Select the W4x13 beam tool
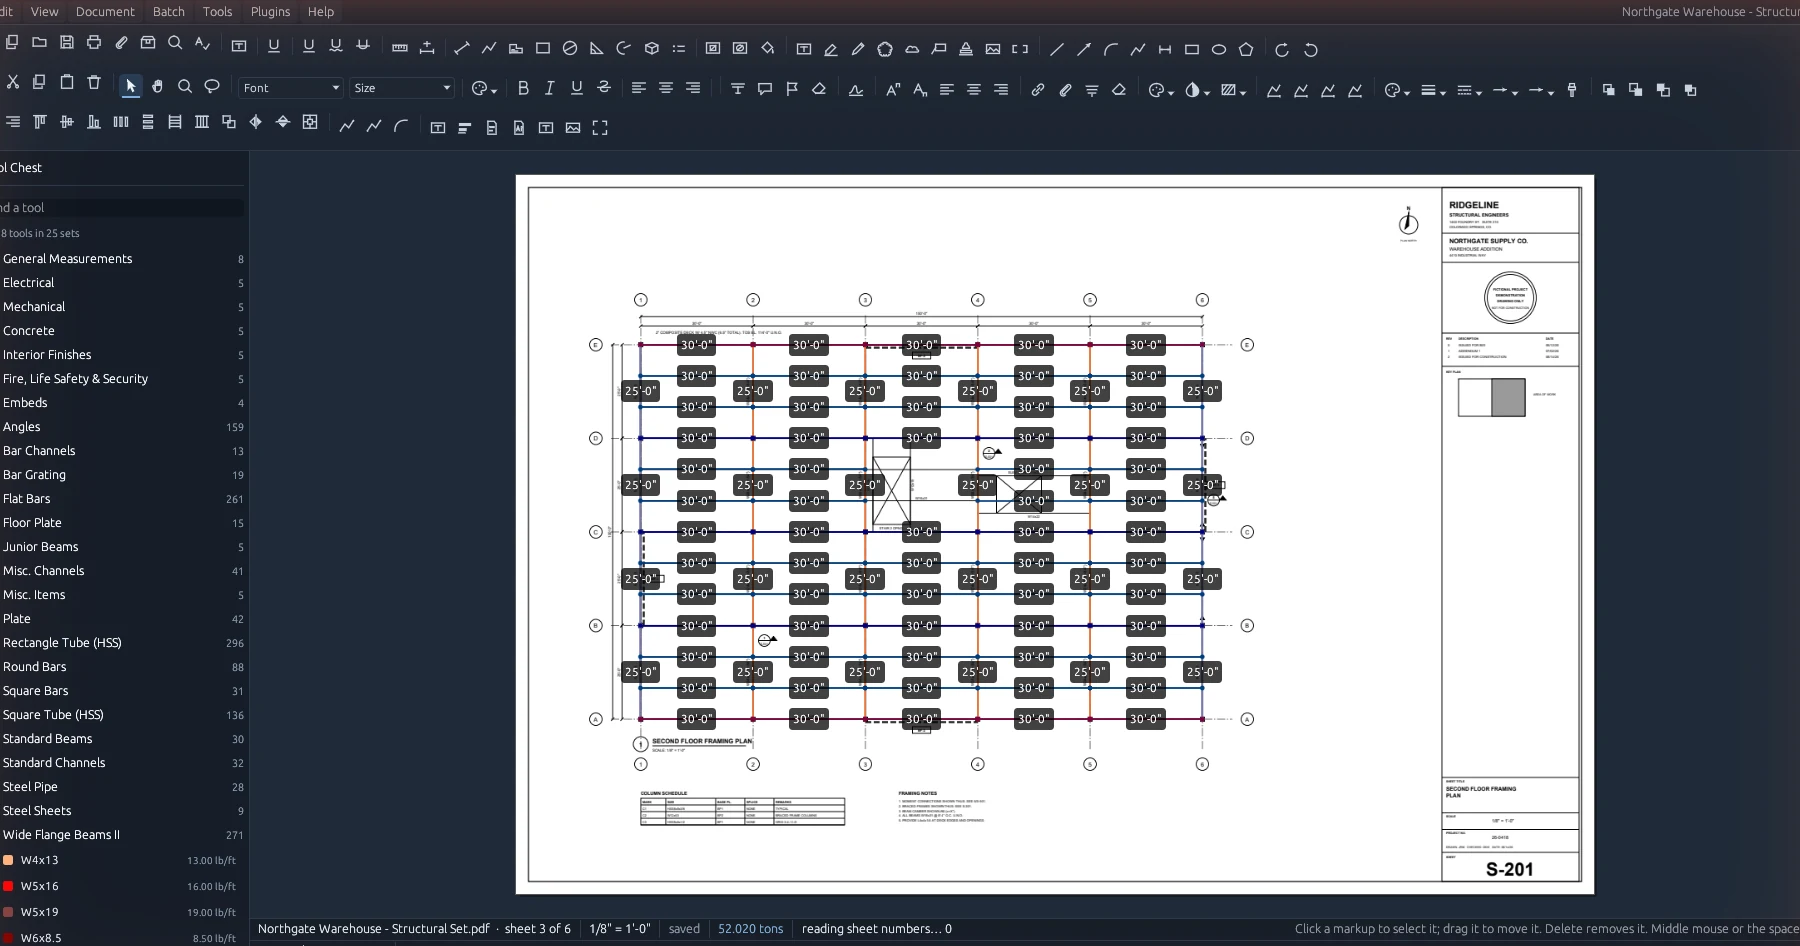The image size is (1800, 946). pyautogui.click(x=122, y=860)
